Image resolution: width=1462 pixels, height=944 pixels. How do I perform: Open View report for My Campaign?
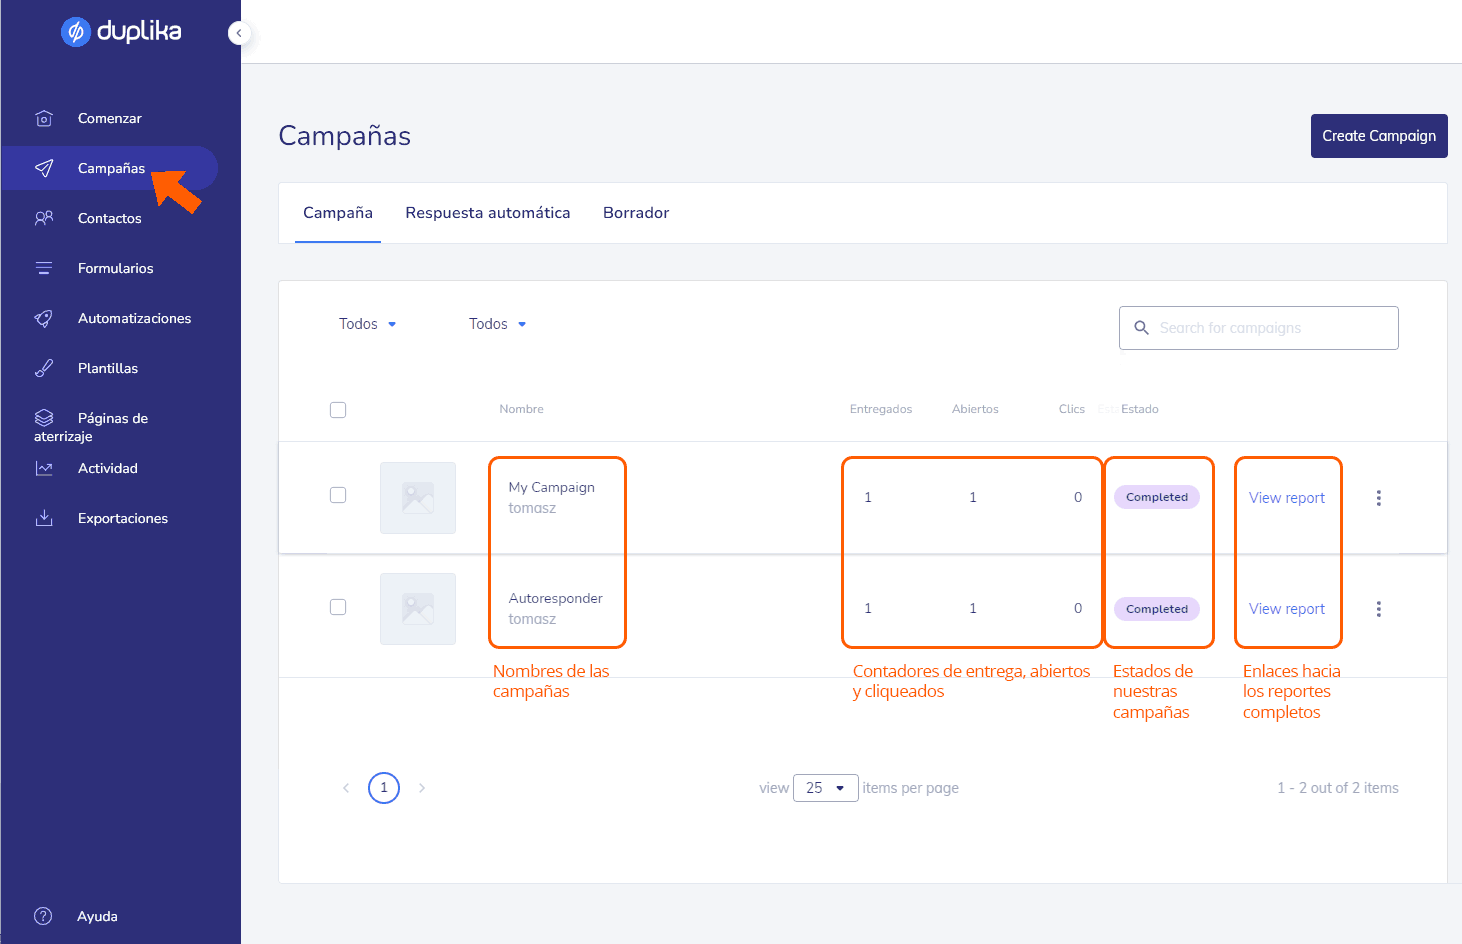1287,497
